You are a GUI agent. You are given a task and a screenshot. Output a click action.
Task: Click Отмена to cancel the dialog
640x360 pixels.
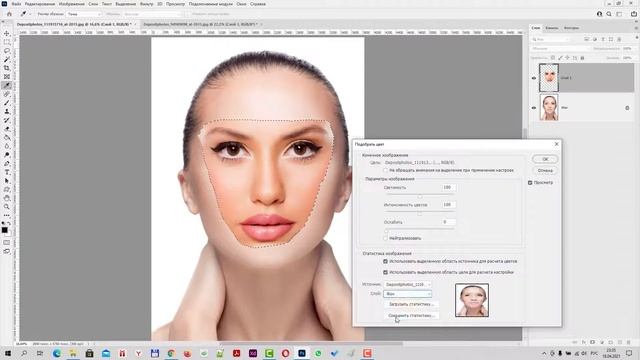[x=545, y=171]
